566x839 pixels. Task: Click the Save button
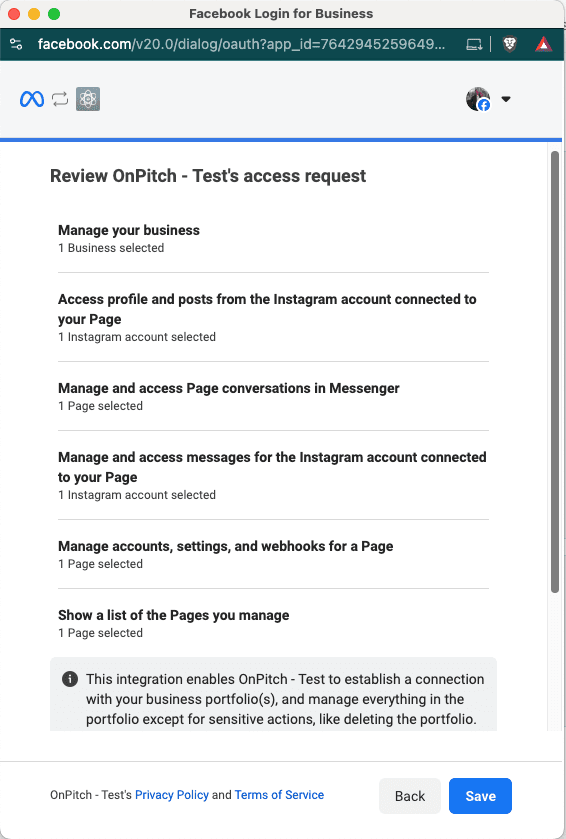(x=480, y=796)
